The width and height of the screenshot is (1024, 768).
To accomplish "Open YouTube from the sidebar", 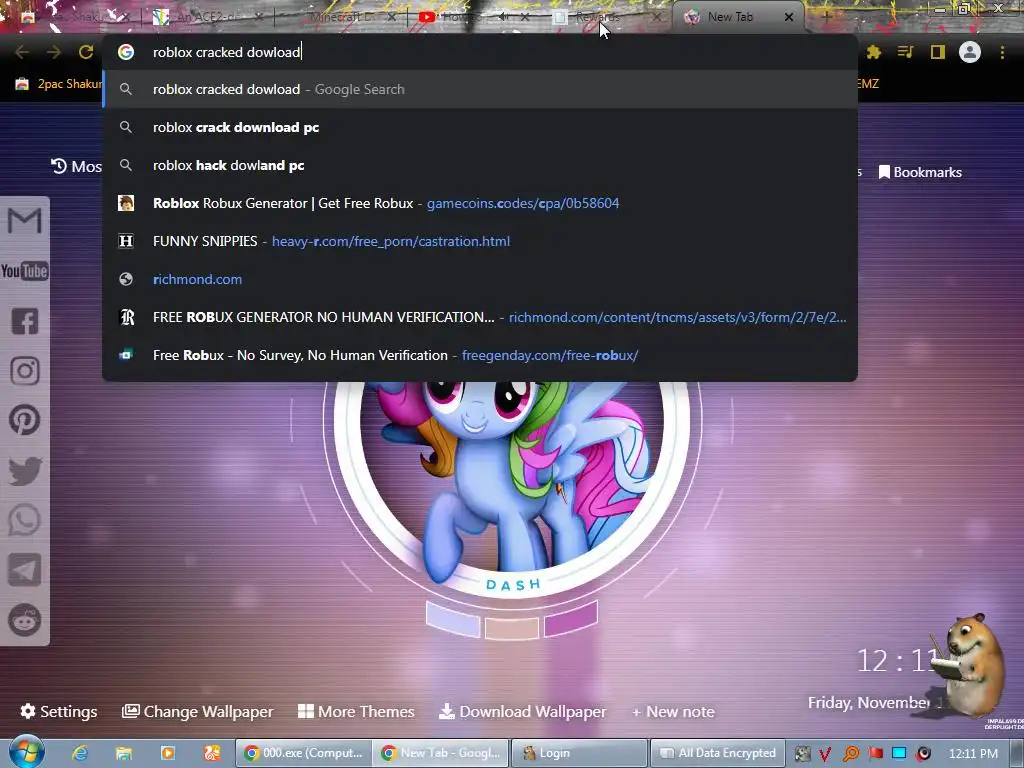I will (x=25, y=271).
